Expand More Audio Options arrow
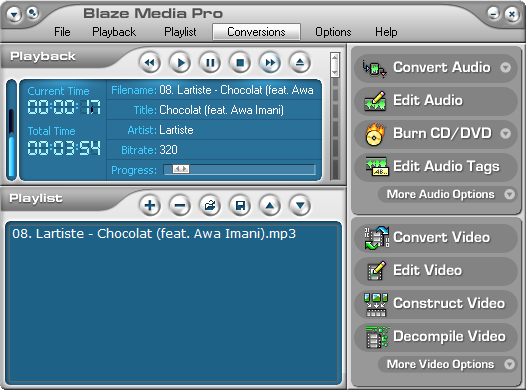This screenshot has height=390, width=526. coord(510,194)
